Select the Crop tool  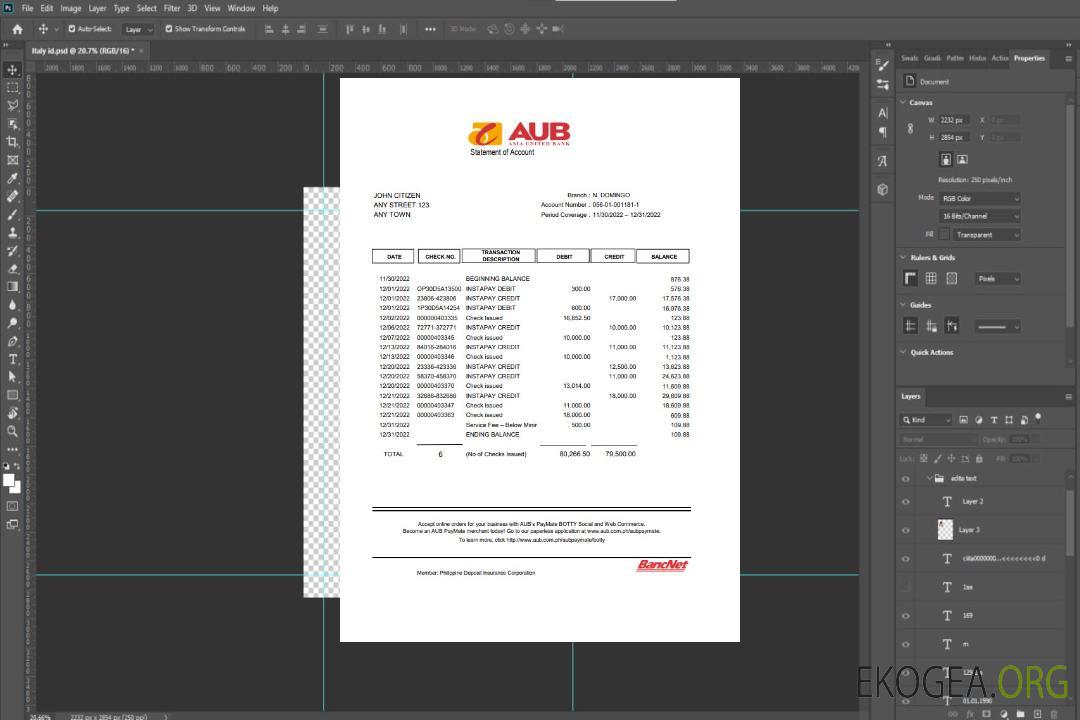[12, 142]
